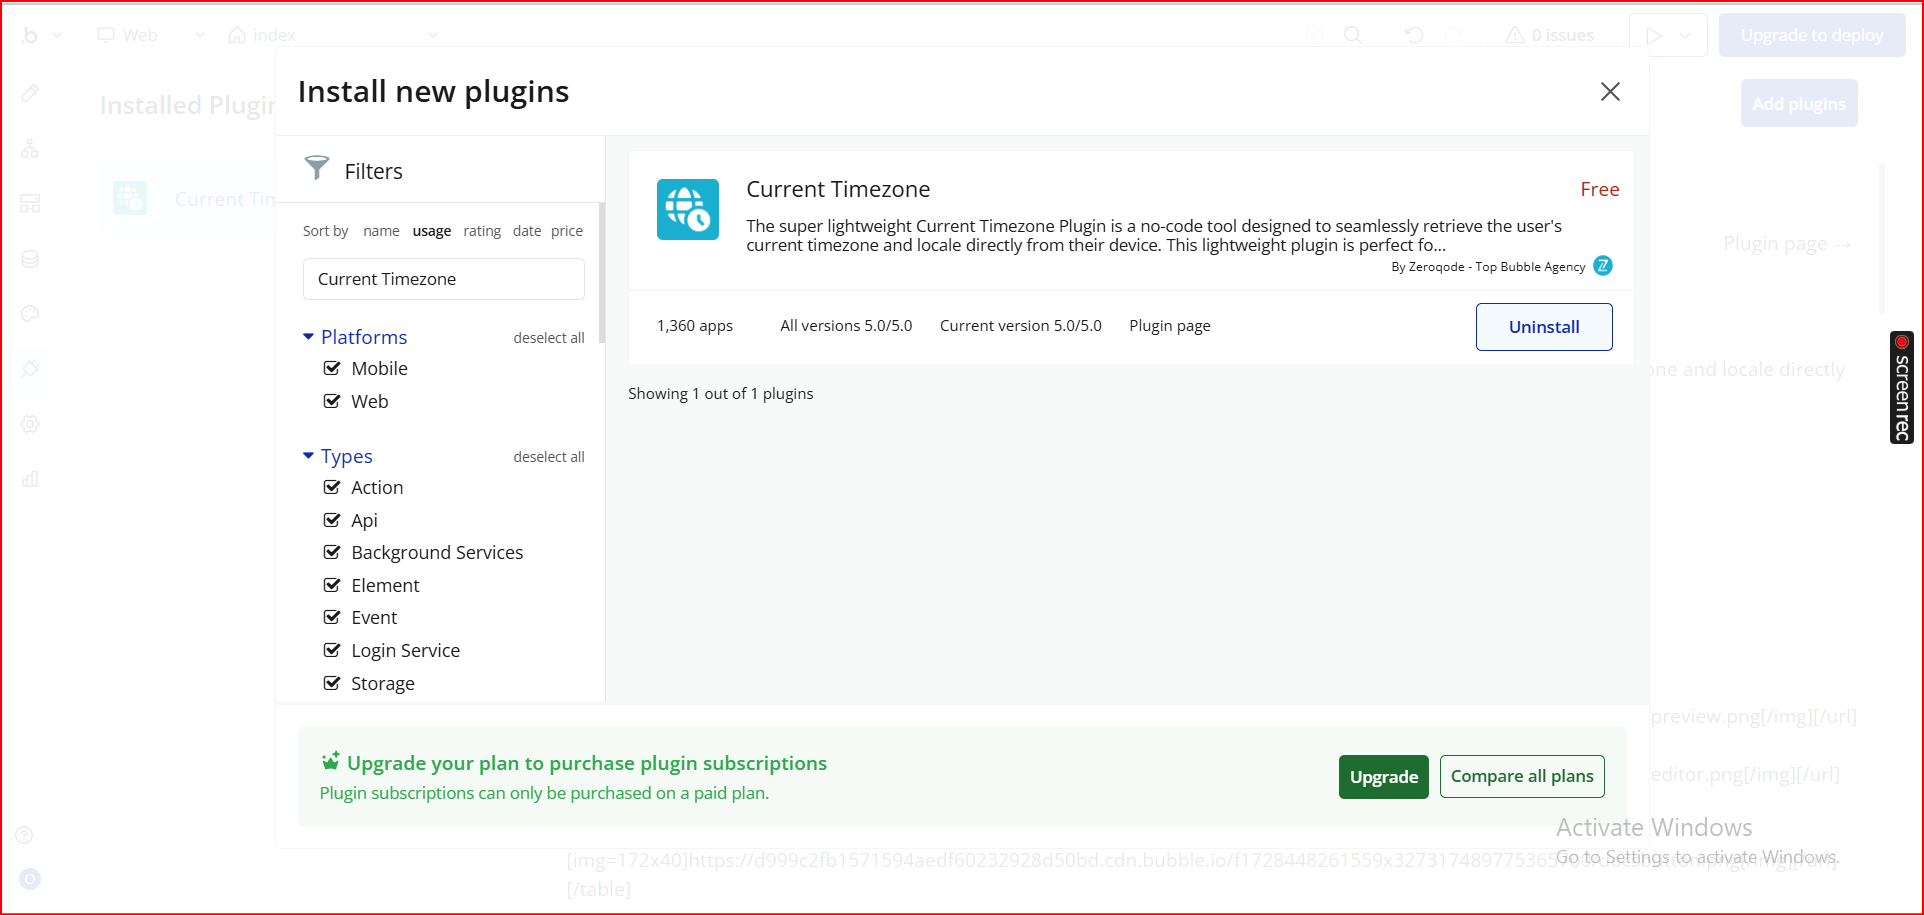Open the Data tab database icon
This screenshot has width=1924, height=915.
tap(30, 259)
